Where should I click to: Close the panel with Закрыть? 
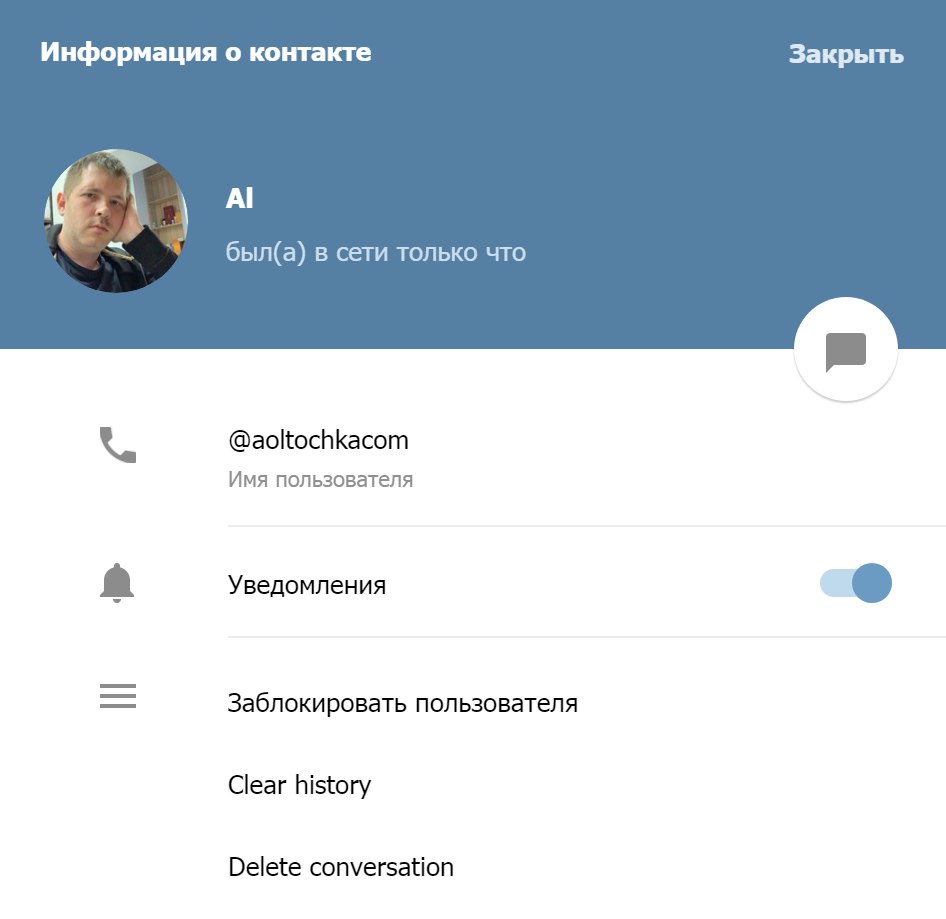tap(846, 54)
